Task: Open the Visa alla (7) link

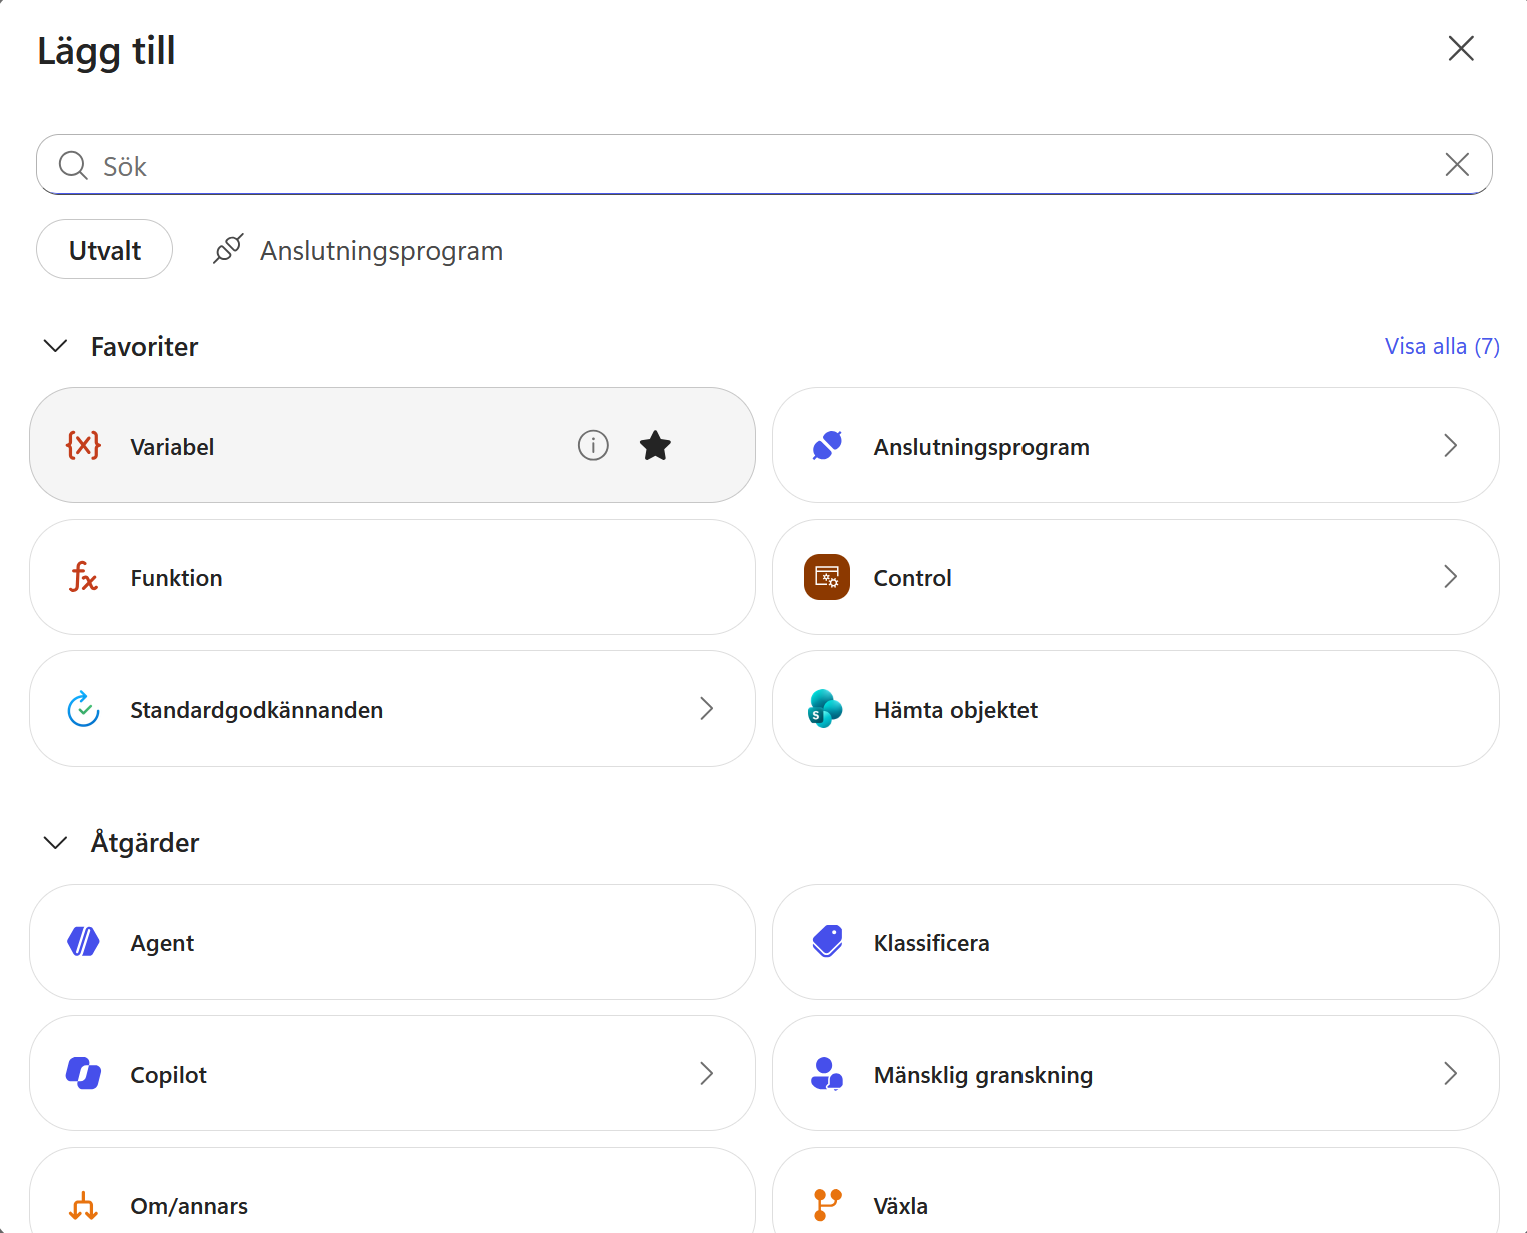Action: tap(1441, 346)
